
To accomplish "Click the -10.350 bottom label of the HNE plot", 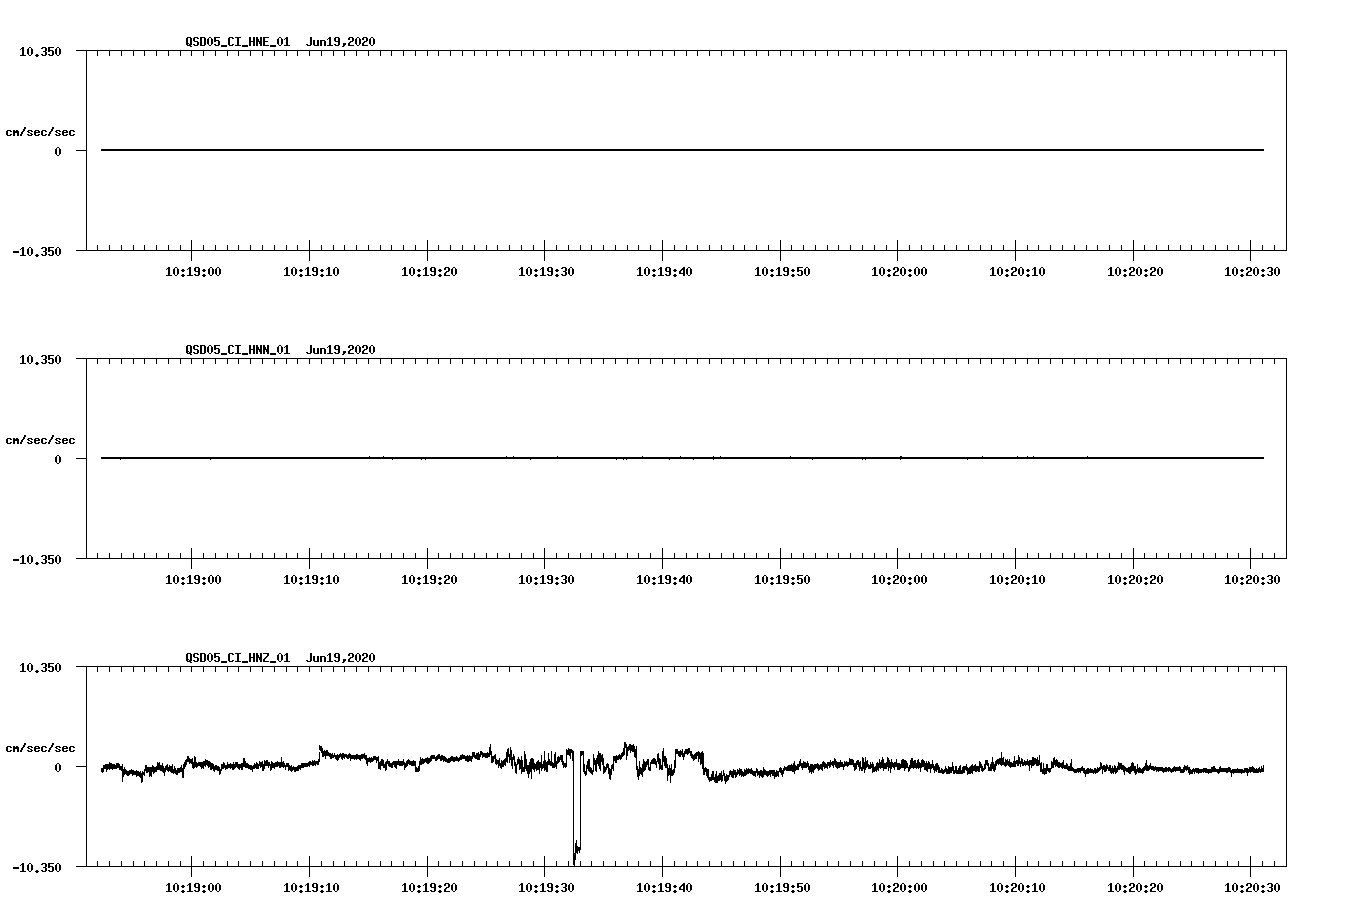I will pos(36,252).
